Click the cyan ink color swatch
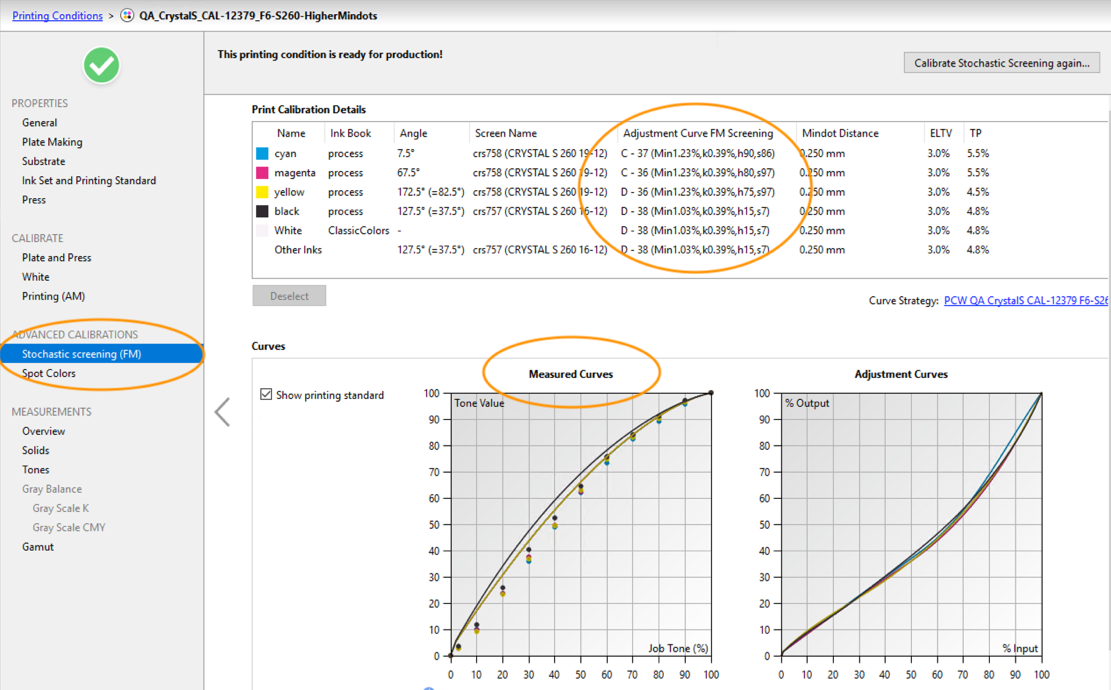 (262, 153)
